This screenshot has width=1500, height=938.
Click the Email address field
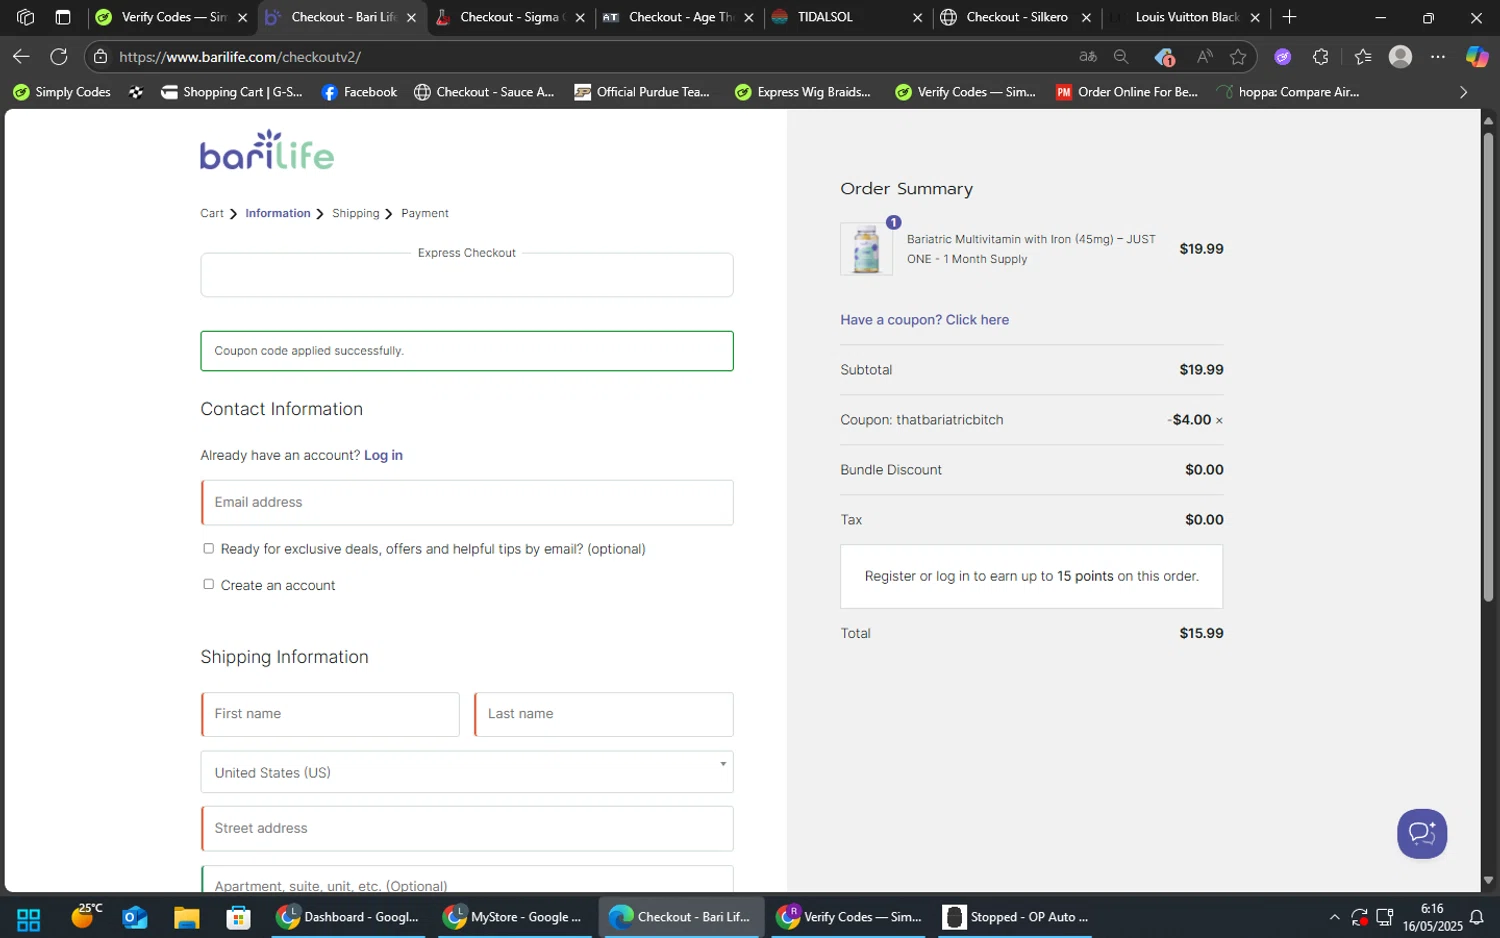[467, 502]
